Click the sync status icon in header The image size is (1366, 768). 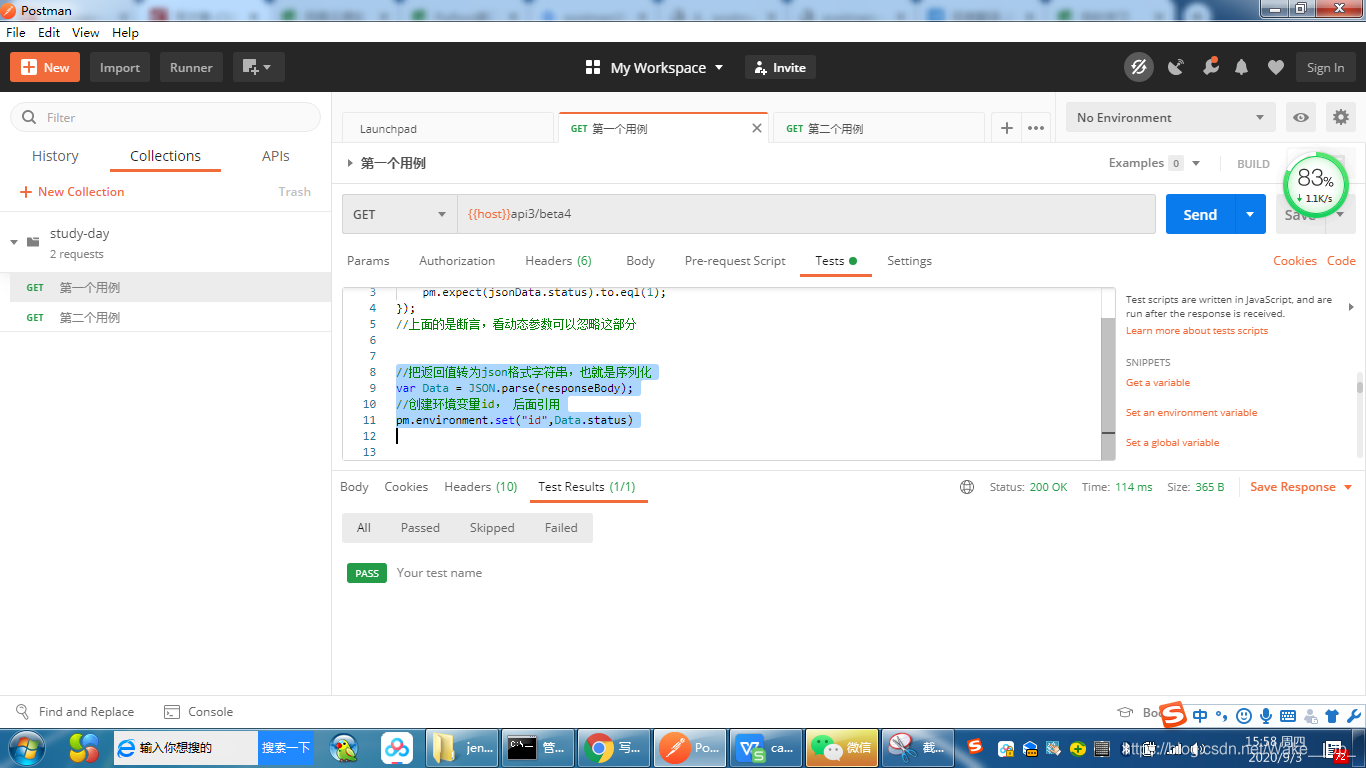point(1138,67)
